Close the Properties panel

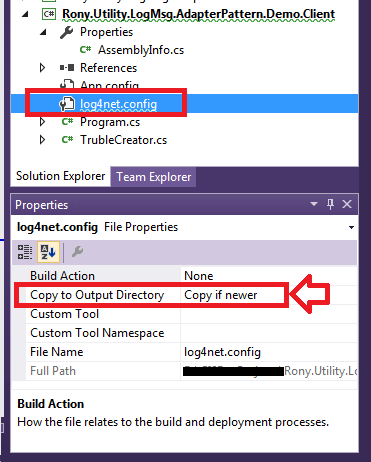(347, 204)
